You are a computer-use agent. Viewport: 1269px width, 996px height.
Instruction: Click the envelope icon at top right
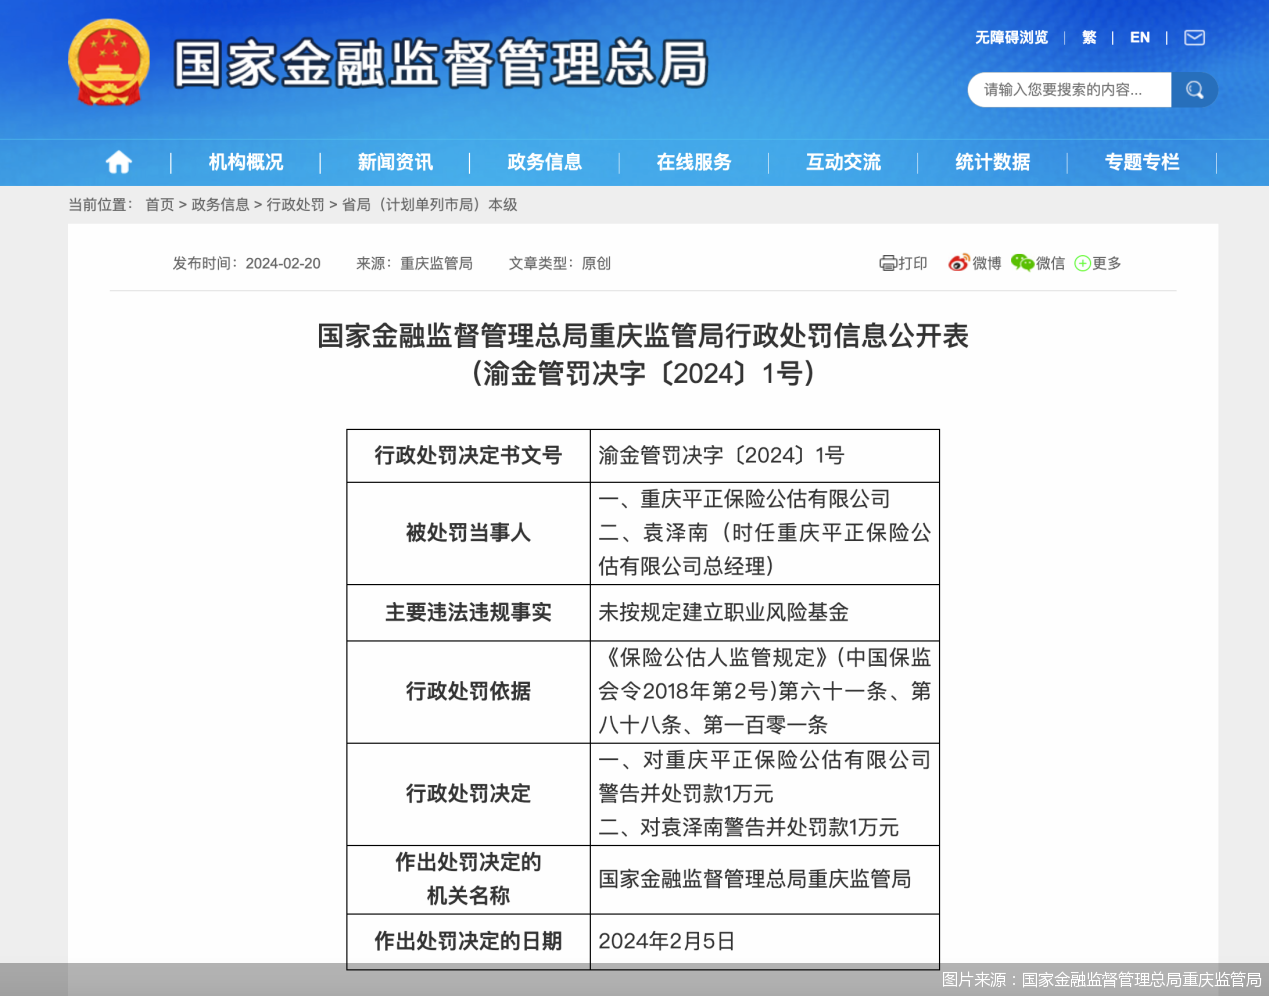coord(1194,37)
